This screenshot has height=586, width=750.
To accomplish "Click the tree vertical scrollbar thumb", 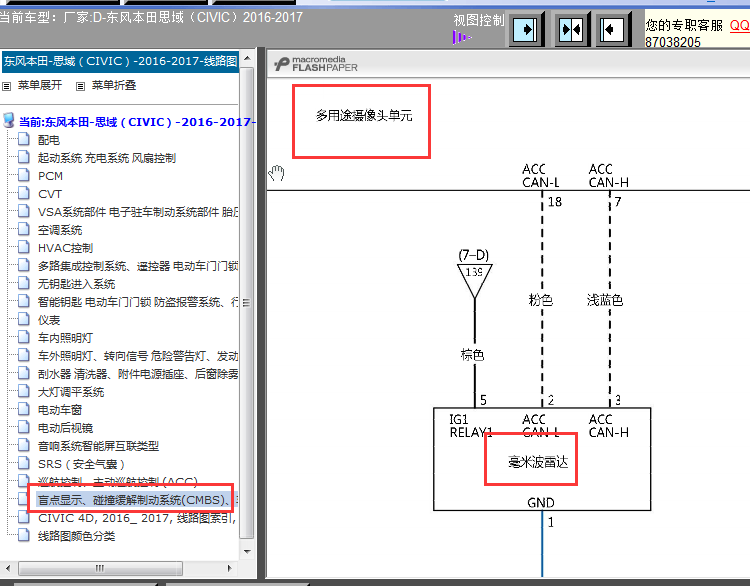I will pos(247,302).
